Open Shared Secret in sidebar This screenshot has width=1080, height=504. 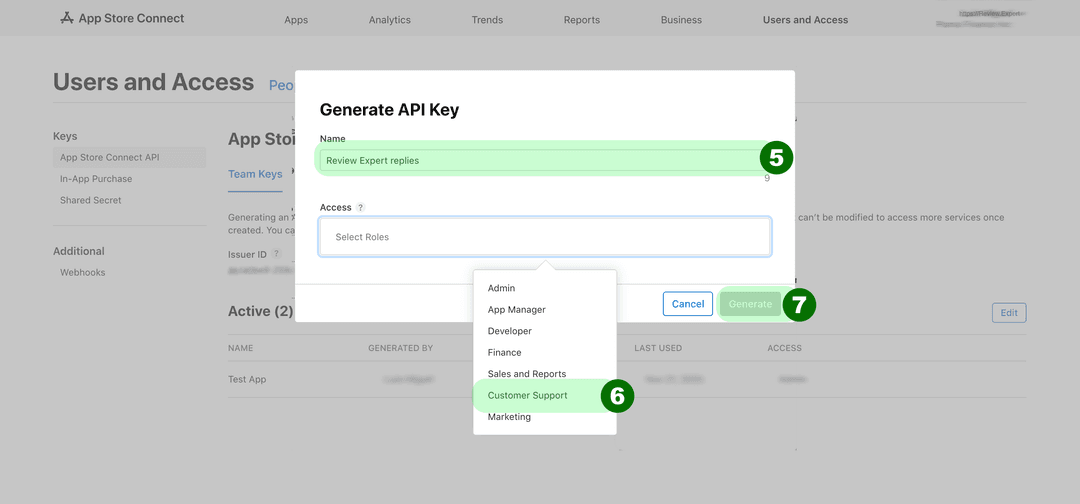pyautogui.click(x=90, y=200)
